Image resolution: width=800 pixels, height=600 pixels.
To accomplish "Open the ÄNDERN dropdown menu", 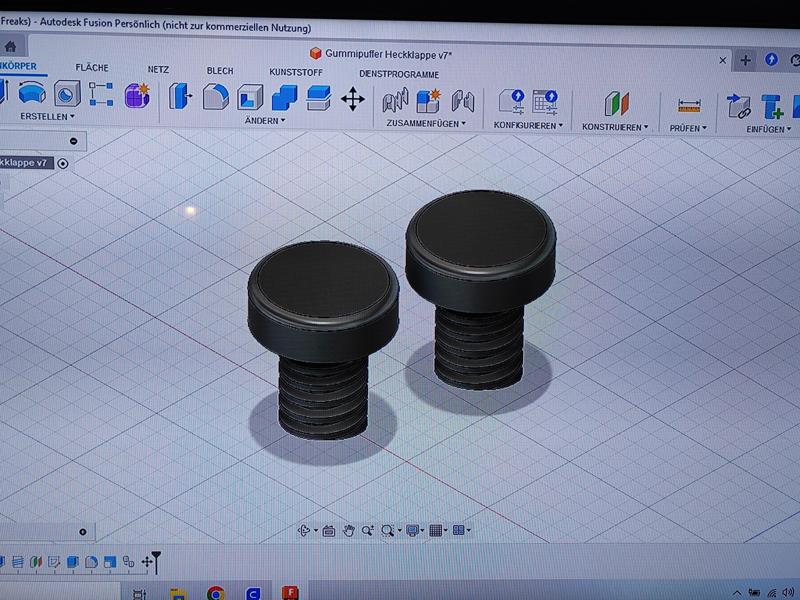I will coord(265,121).
